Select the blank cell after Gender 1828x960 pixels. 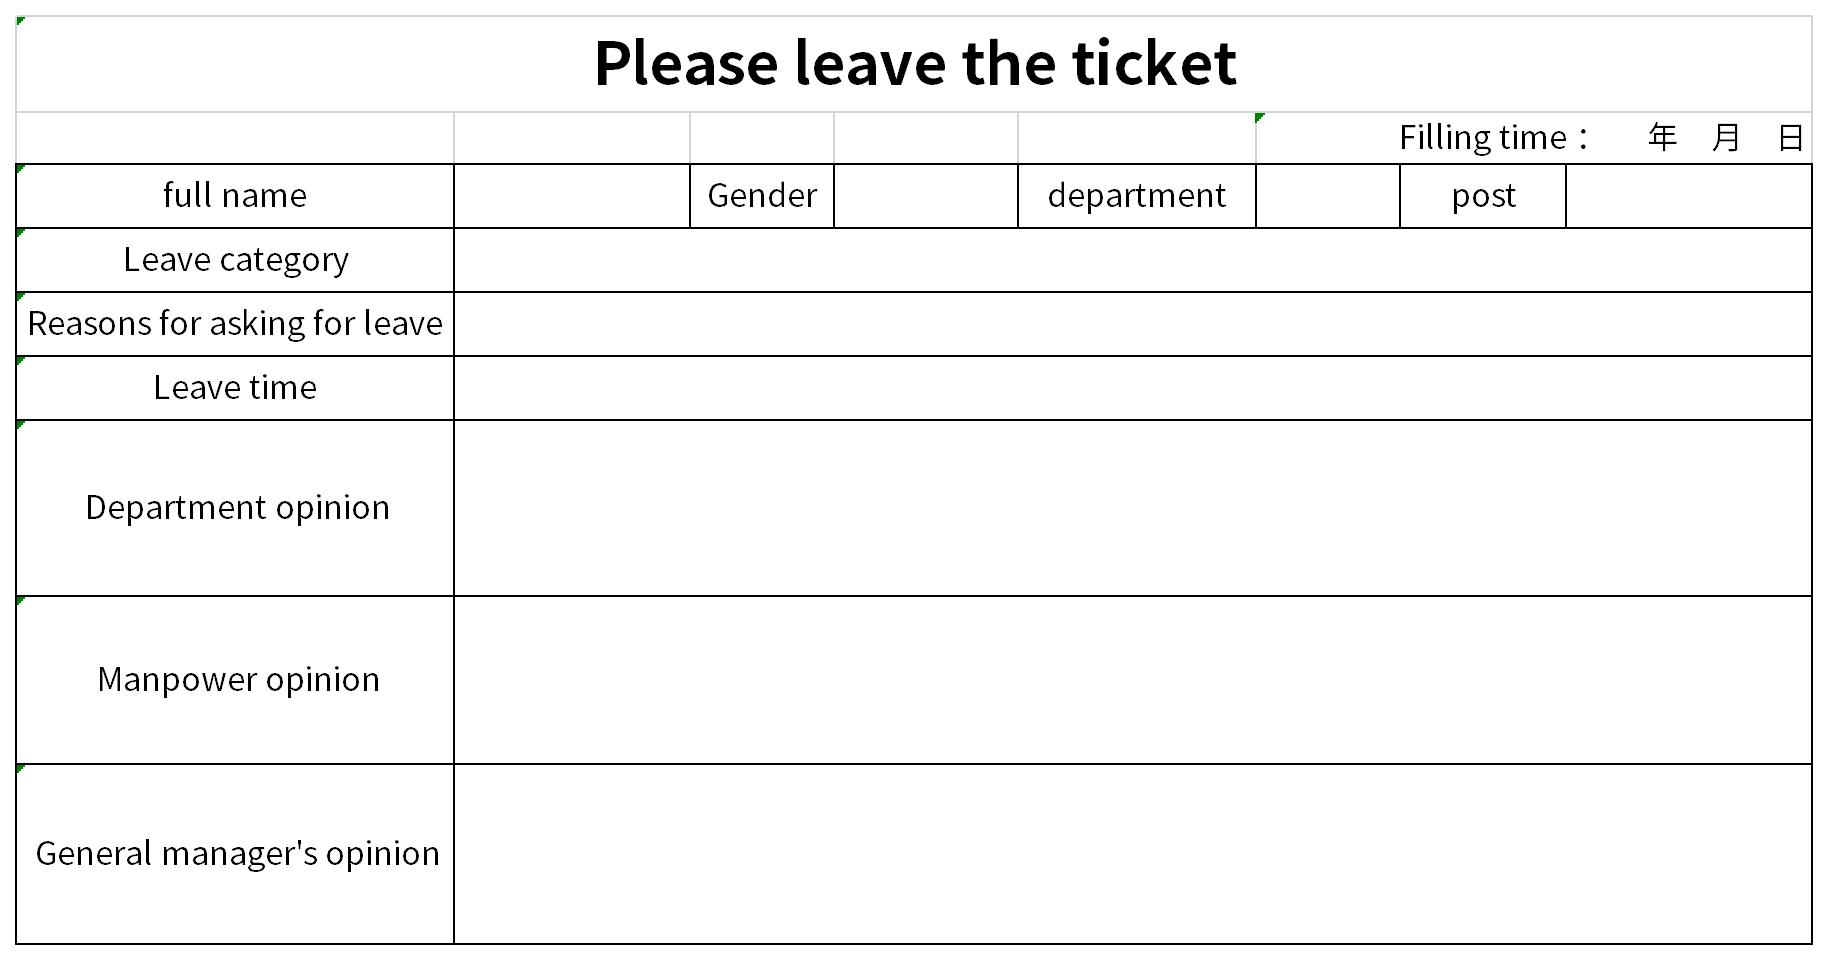(x=926, y=196)
